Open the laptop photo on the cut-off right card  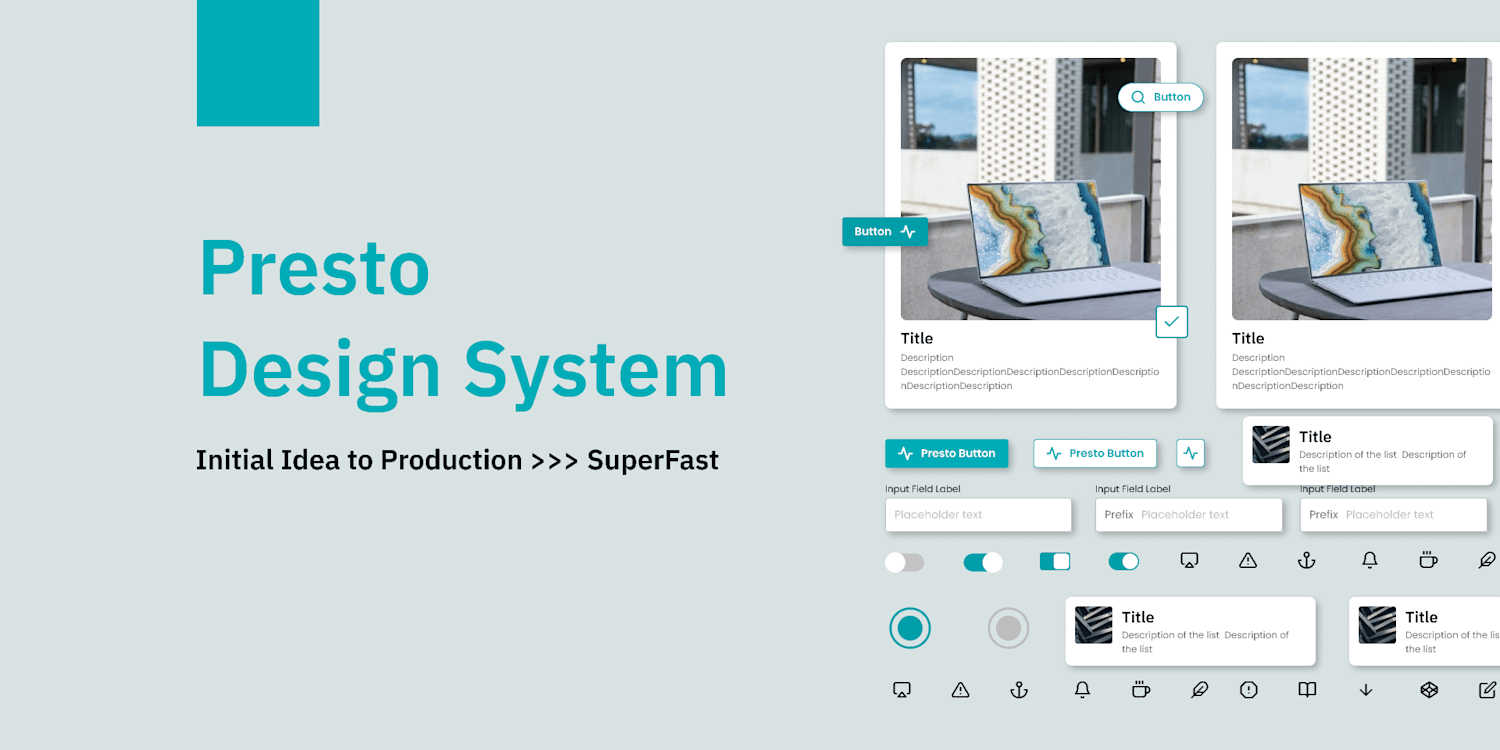click(x=1362, y=189)
